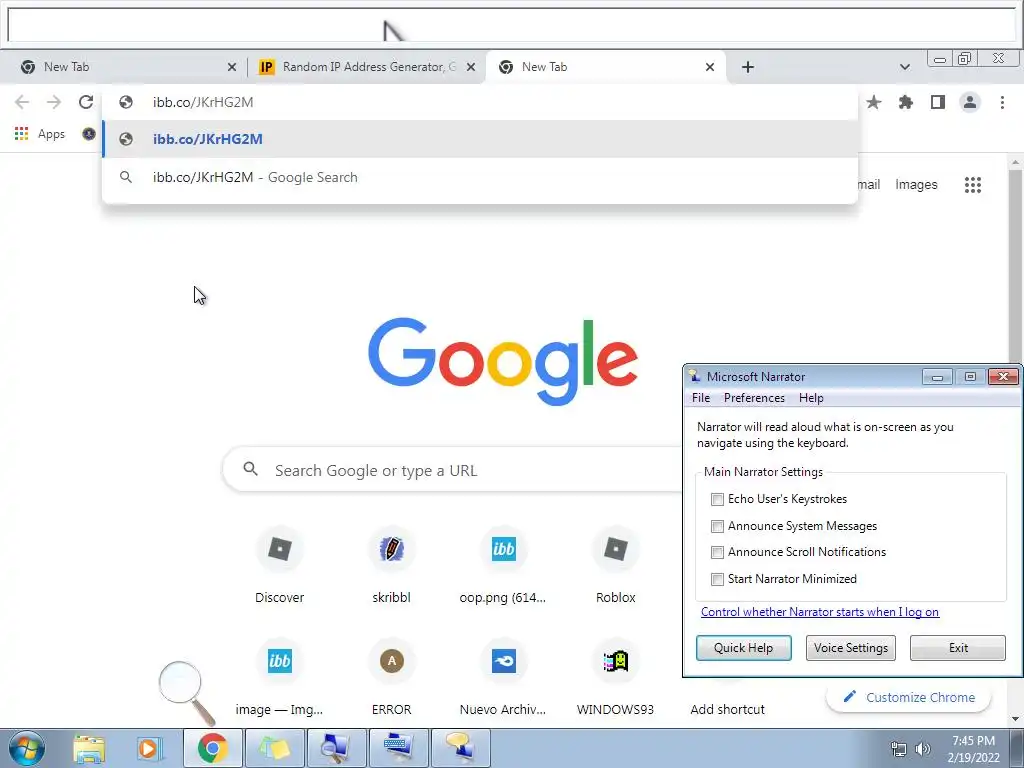Open the Extensions puzzle-piece icon
Viewport: 1024px width, 768px height.
[906, 102]
